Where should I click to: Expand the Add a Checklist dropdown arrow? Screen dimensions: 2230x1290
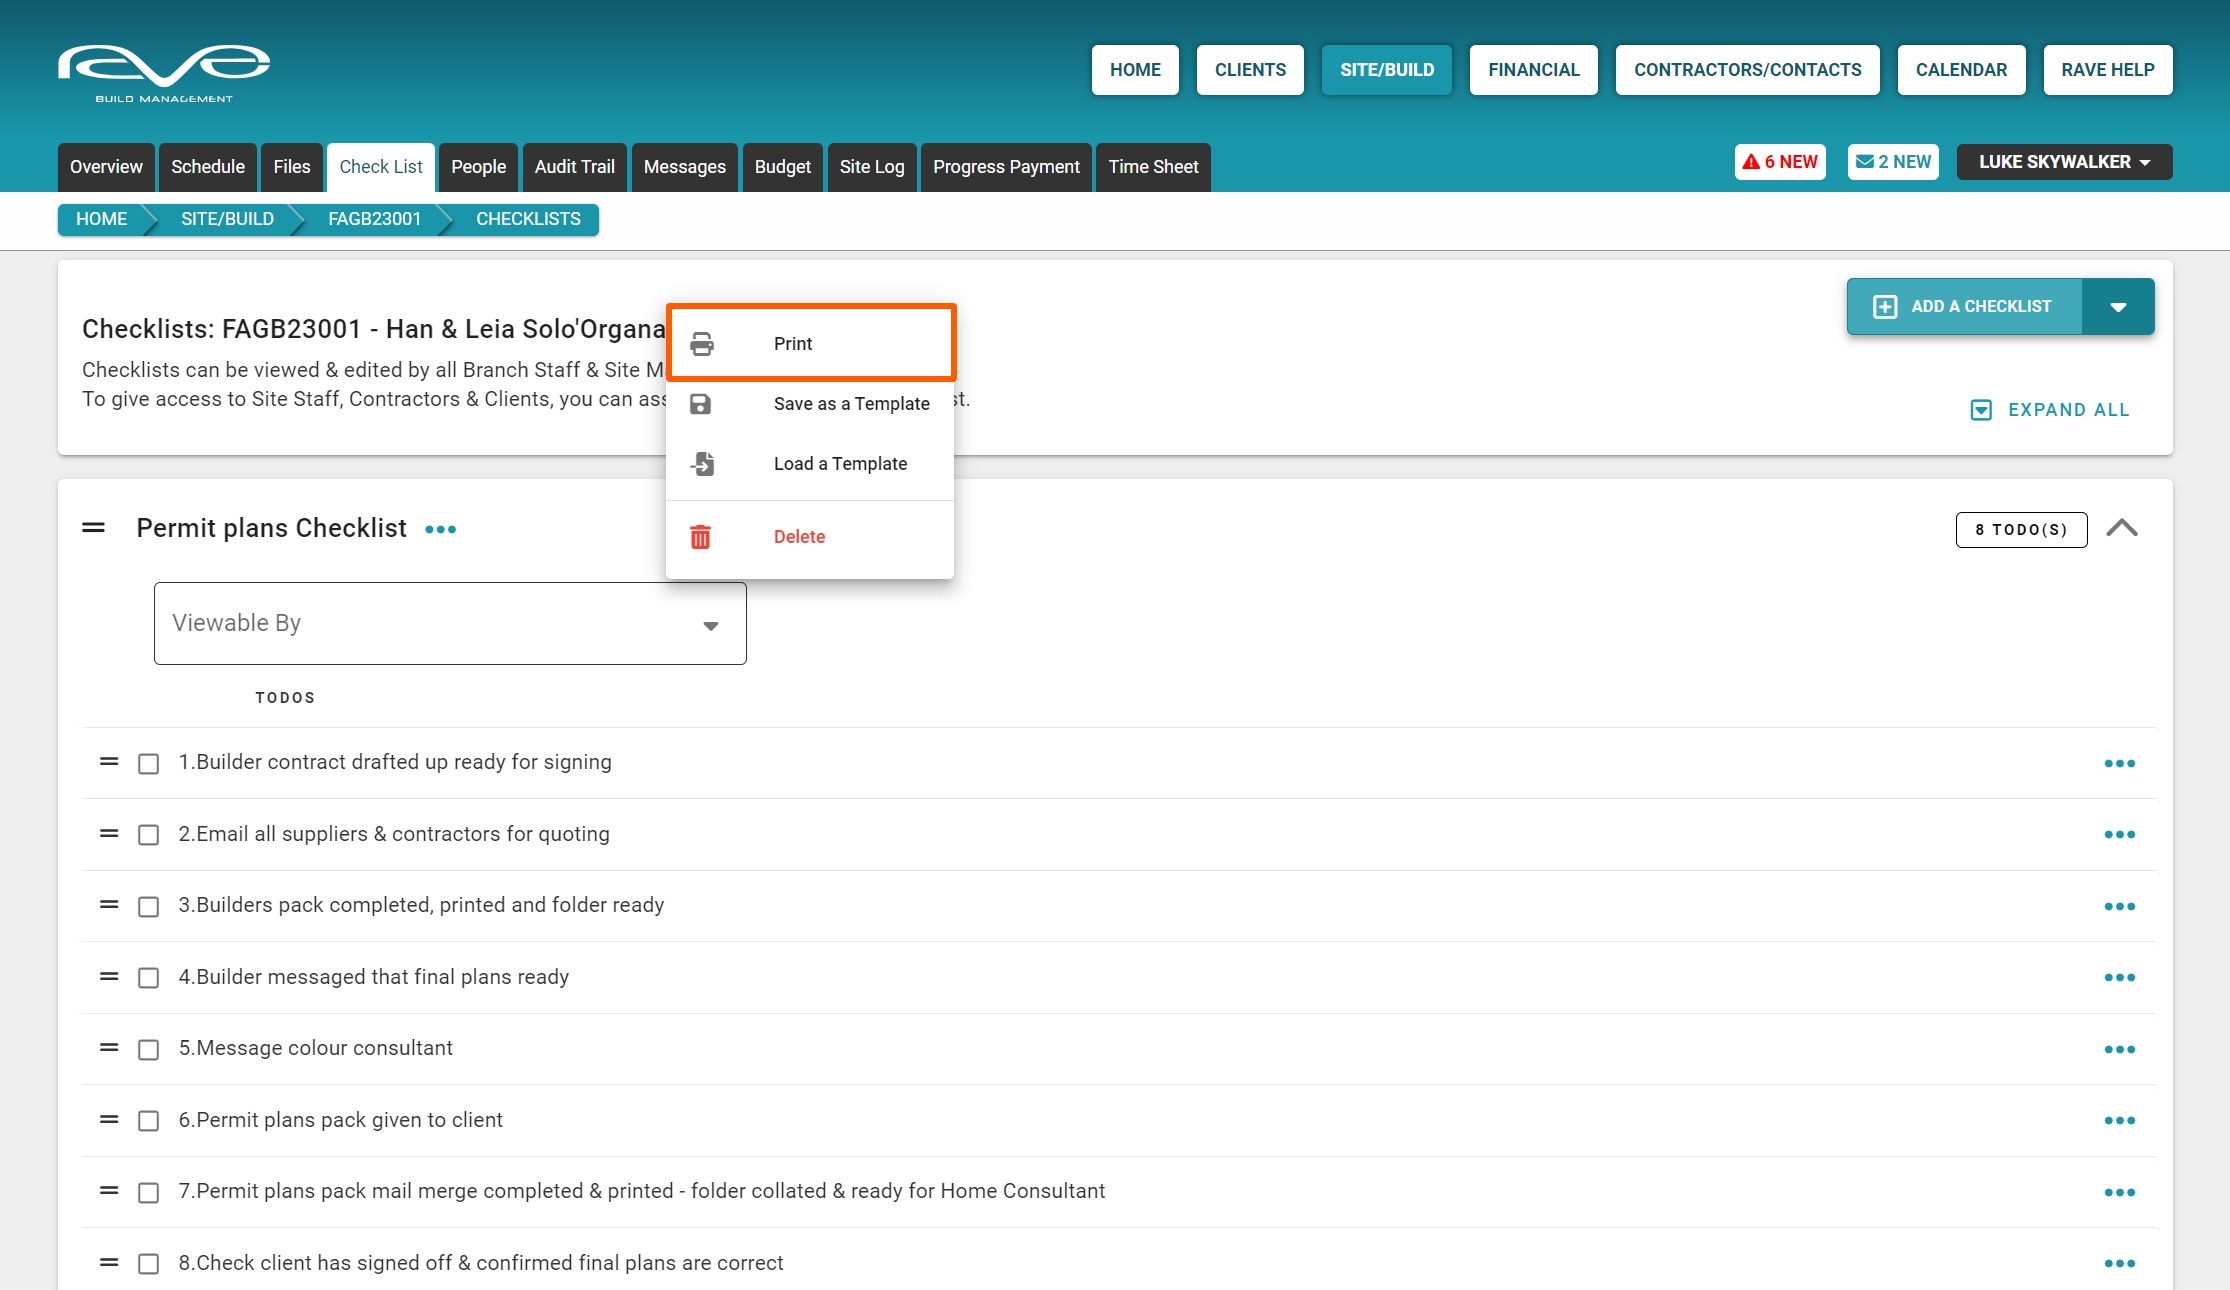click(x=2118, y=307)
